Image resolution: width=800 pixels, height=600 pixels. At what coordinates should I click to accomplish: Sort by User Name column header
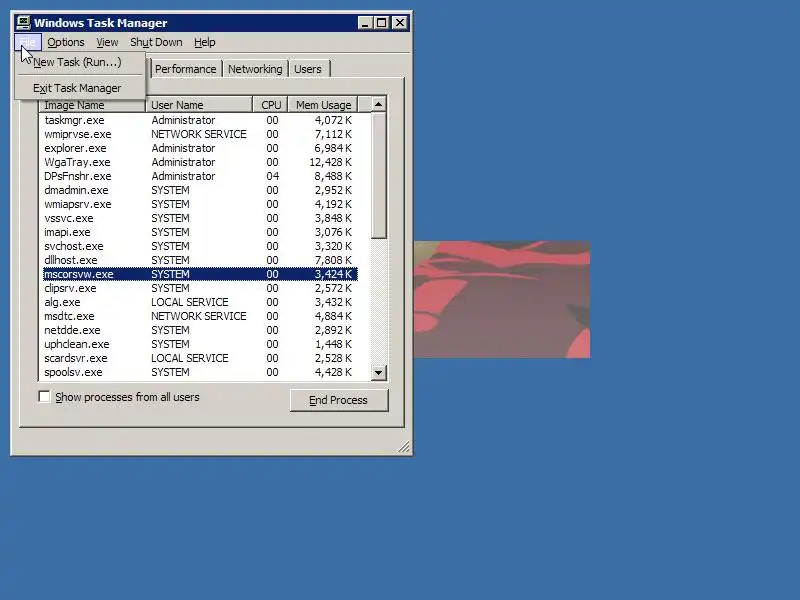199,105
